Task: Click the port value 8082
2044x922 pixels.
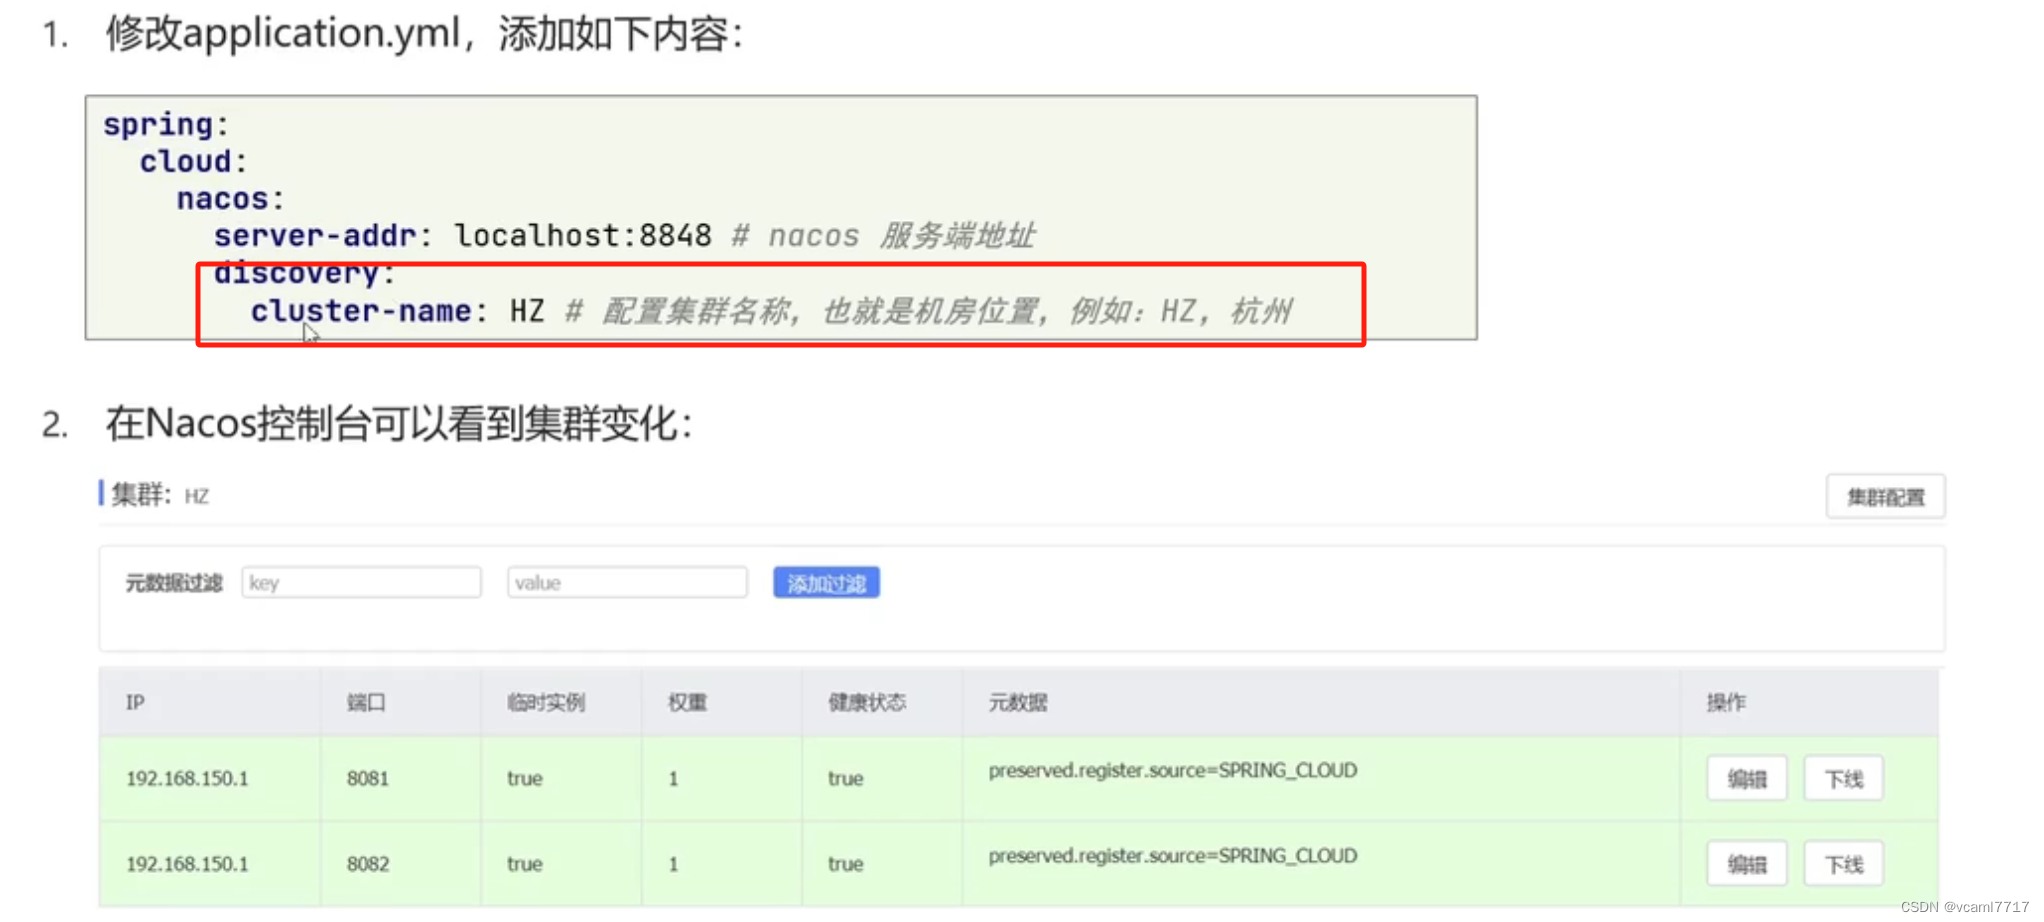Action: pos(368,864)
